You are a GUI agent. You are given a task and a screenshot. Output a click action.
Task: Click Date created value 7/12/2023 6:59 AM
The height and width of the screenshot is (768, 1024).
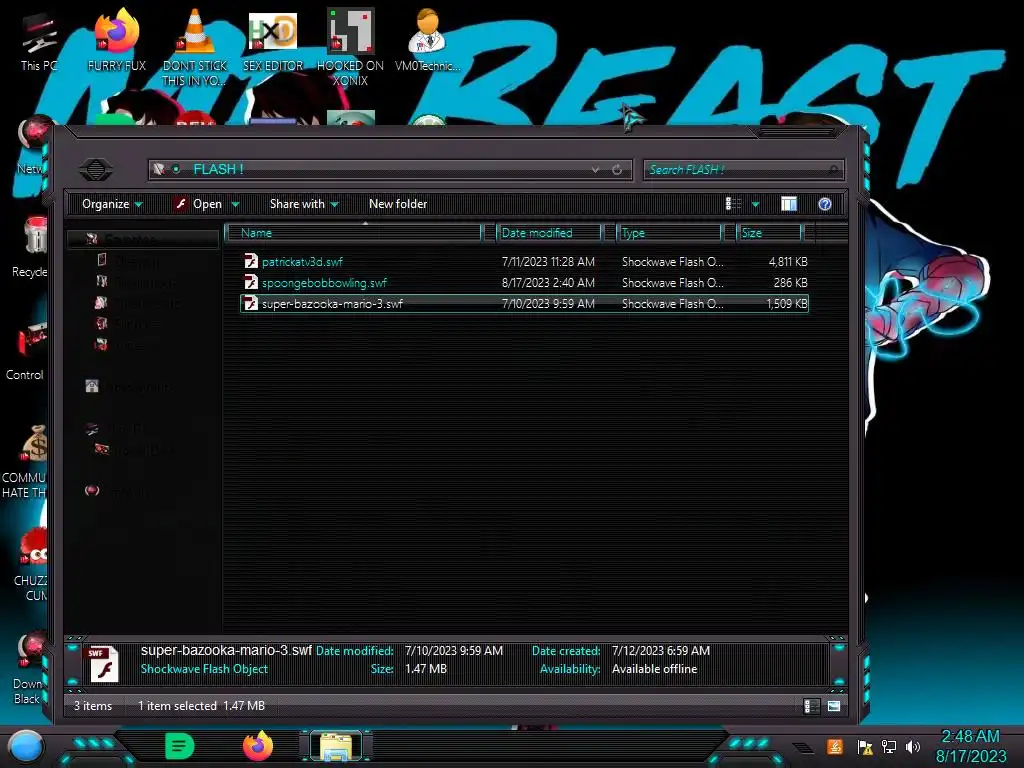coord(661,650)
